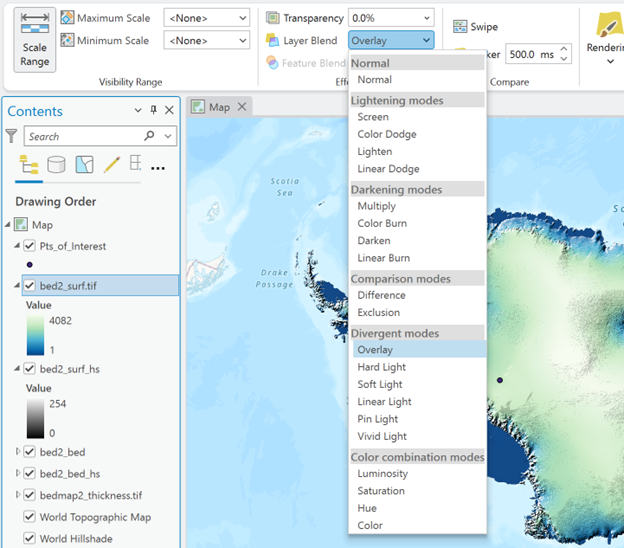Image resolution: width=624 pixels, height=548 pixels.
Task: Expand the bedmap2_thickness.tif layer
Action: 18,495
